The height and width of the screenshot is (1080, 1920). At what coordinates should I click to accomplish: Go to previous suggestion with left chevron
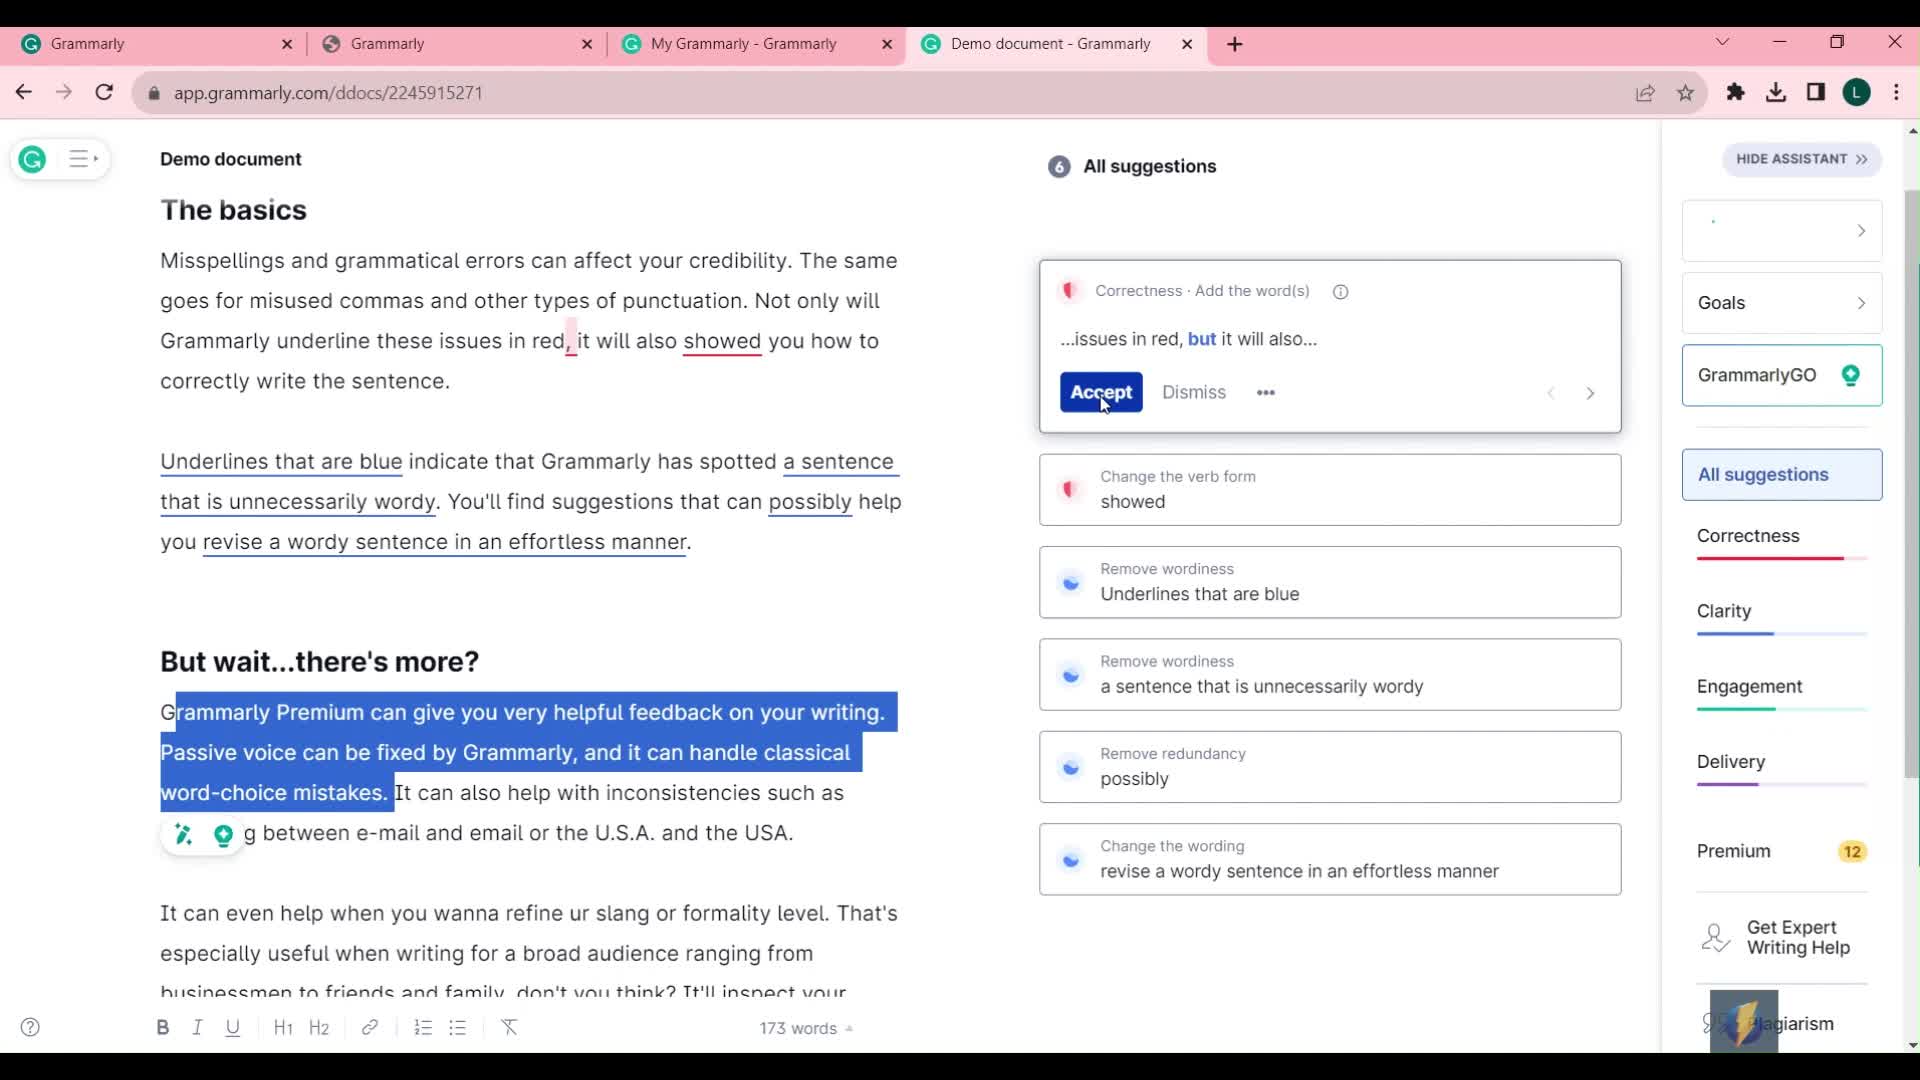pos(1551,393)
